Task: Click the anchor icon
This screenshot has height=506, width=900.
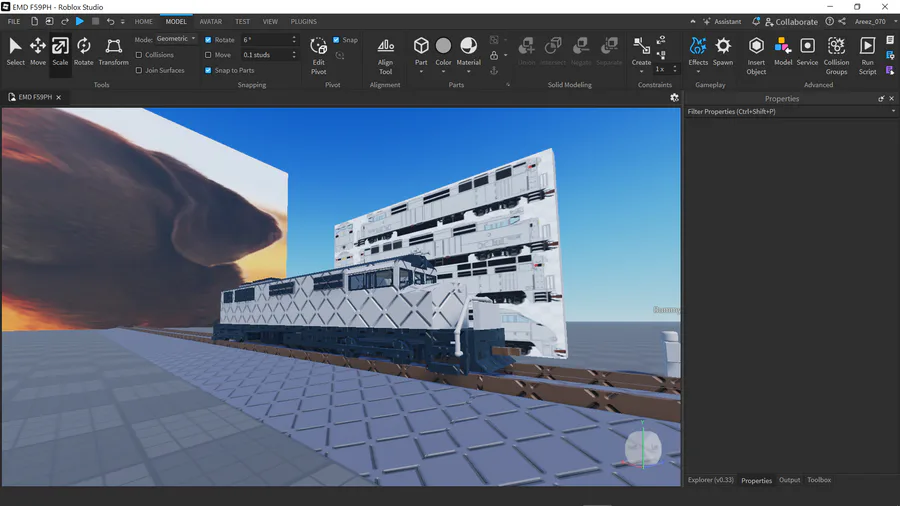Action: tap(494, 71)
